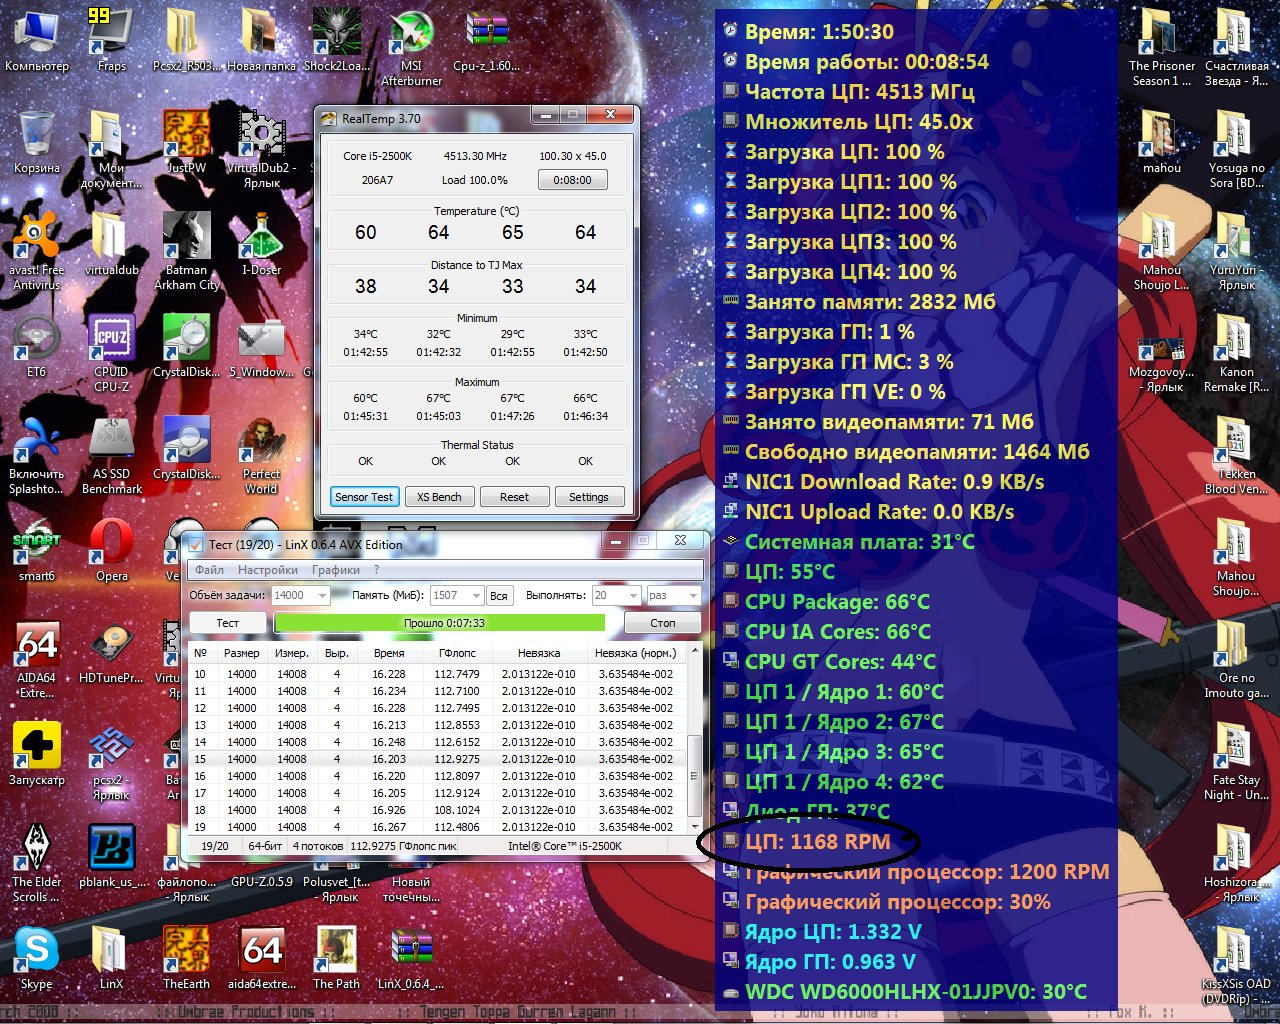Select the smart6 desktop shortcut
The image size is (1280, 1024).
(37, 550)
